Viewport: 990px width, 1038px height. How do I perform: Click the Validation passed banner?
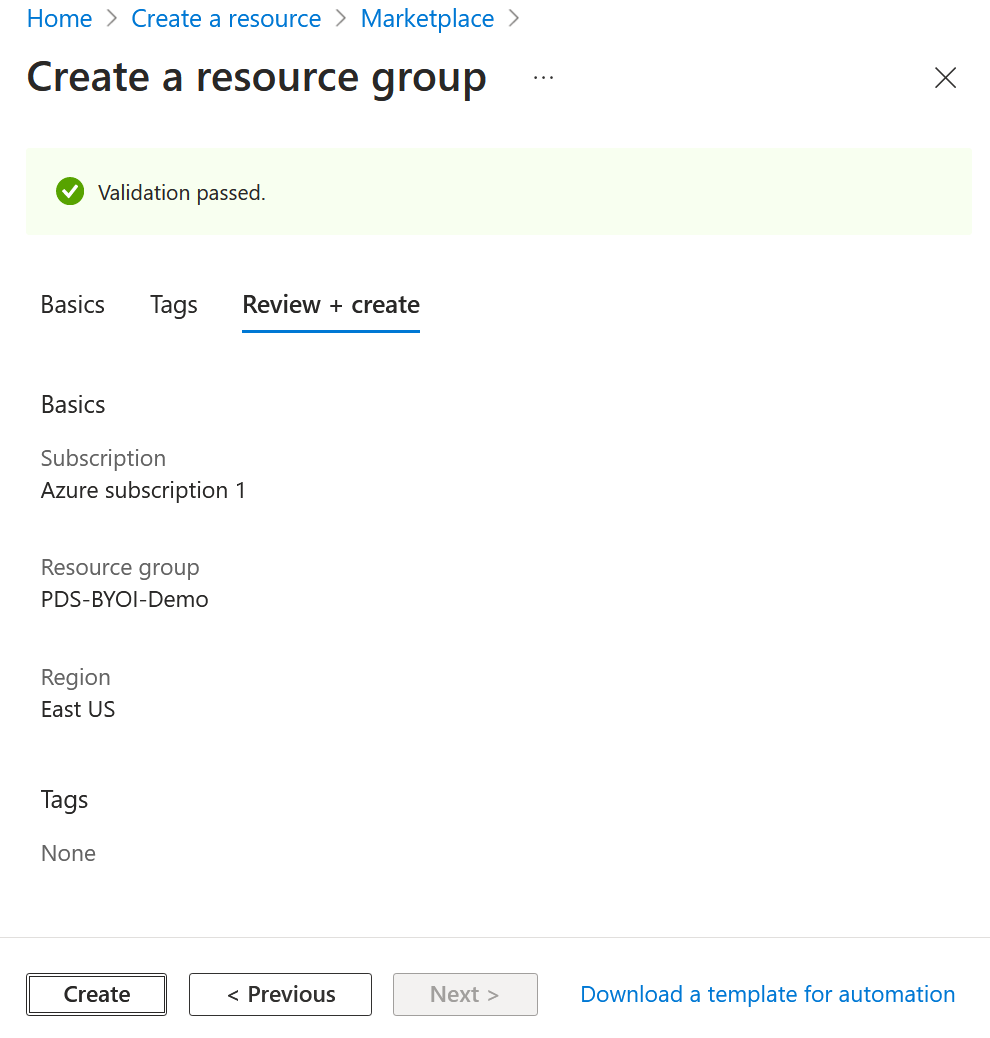pyautogui.click(x=500, y=191)
